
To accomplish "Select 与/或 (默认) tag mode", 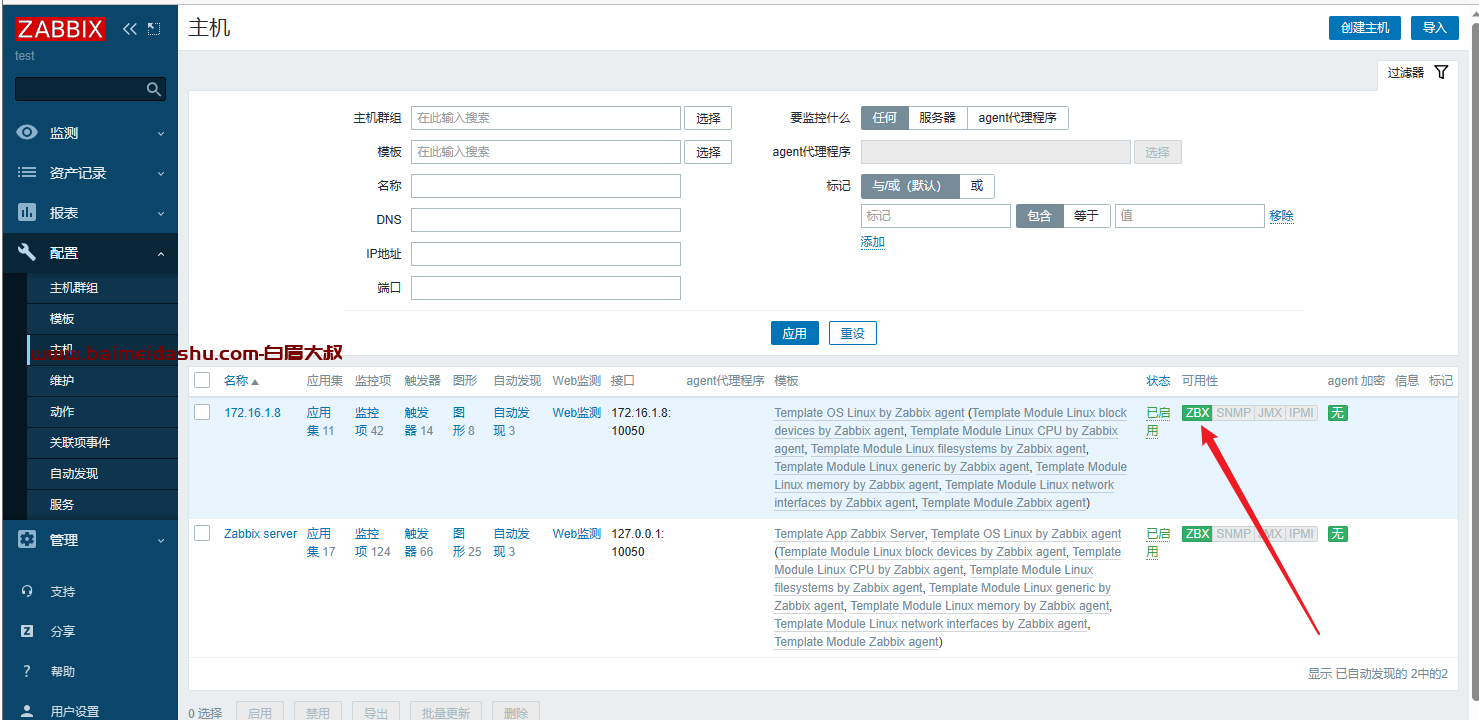I will (910, 186).
